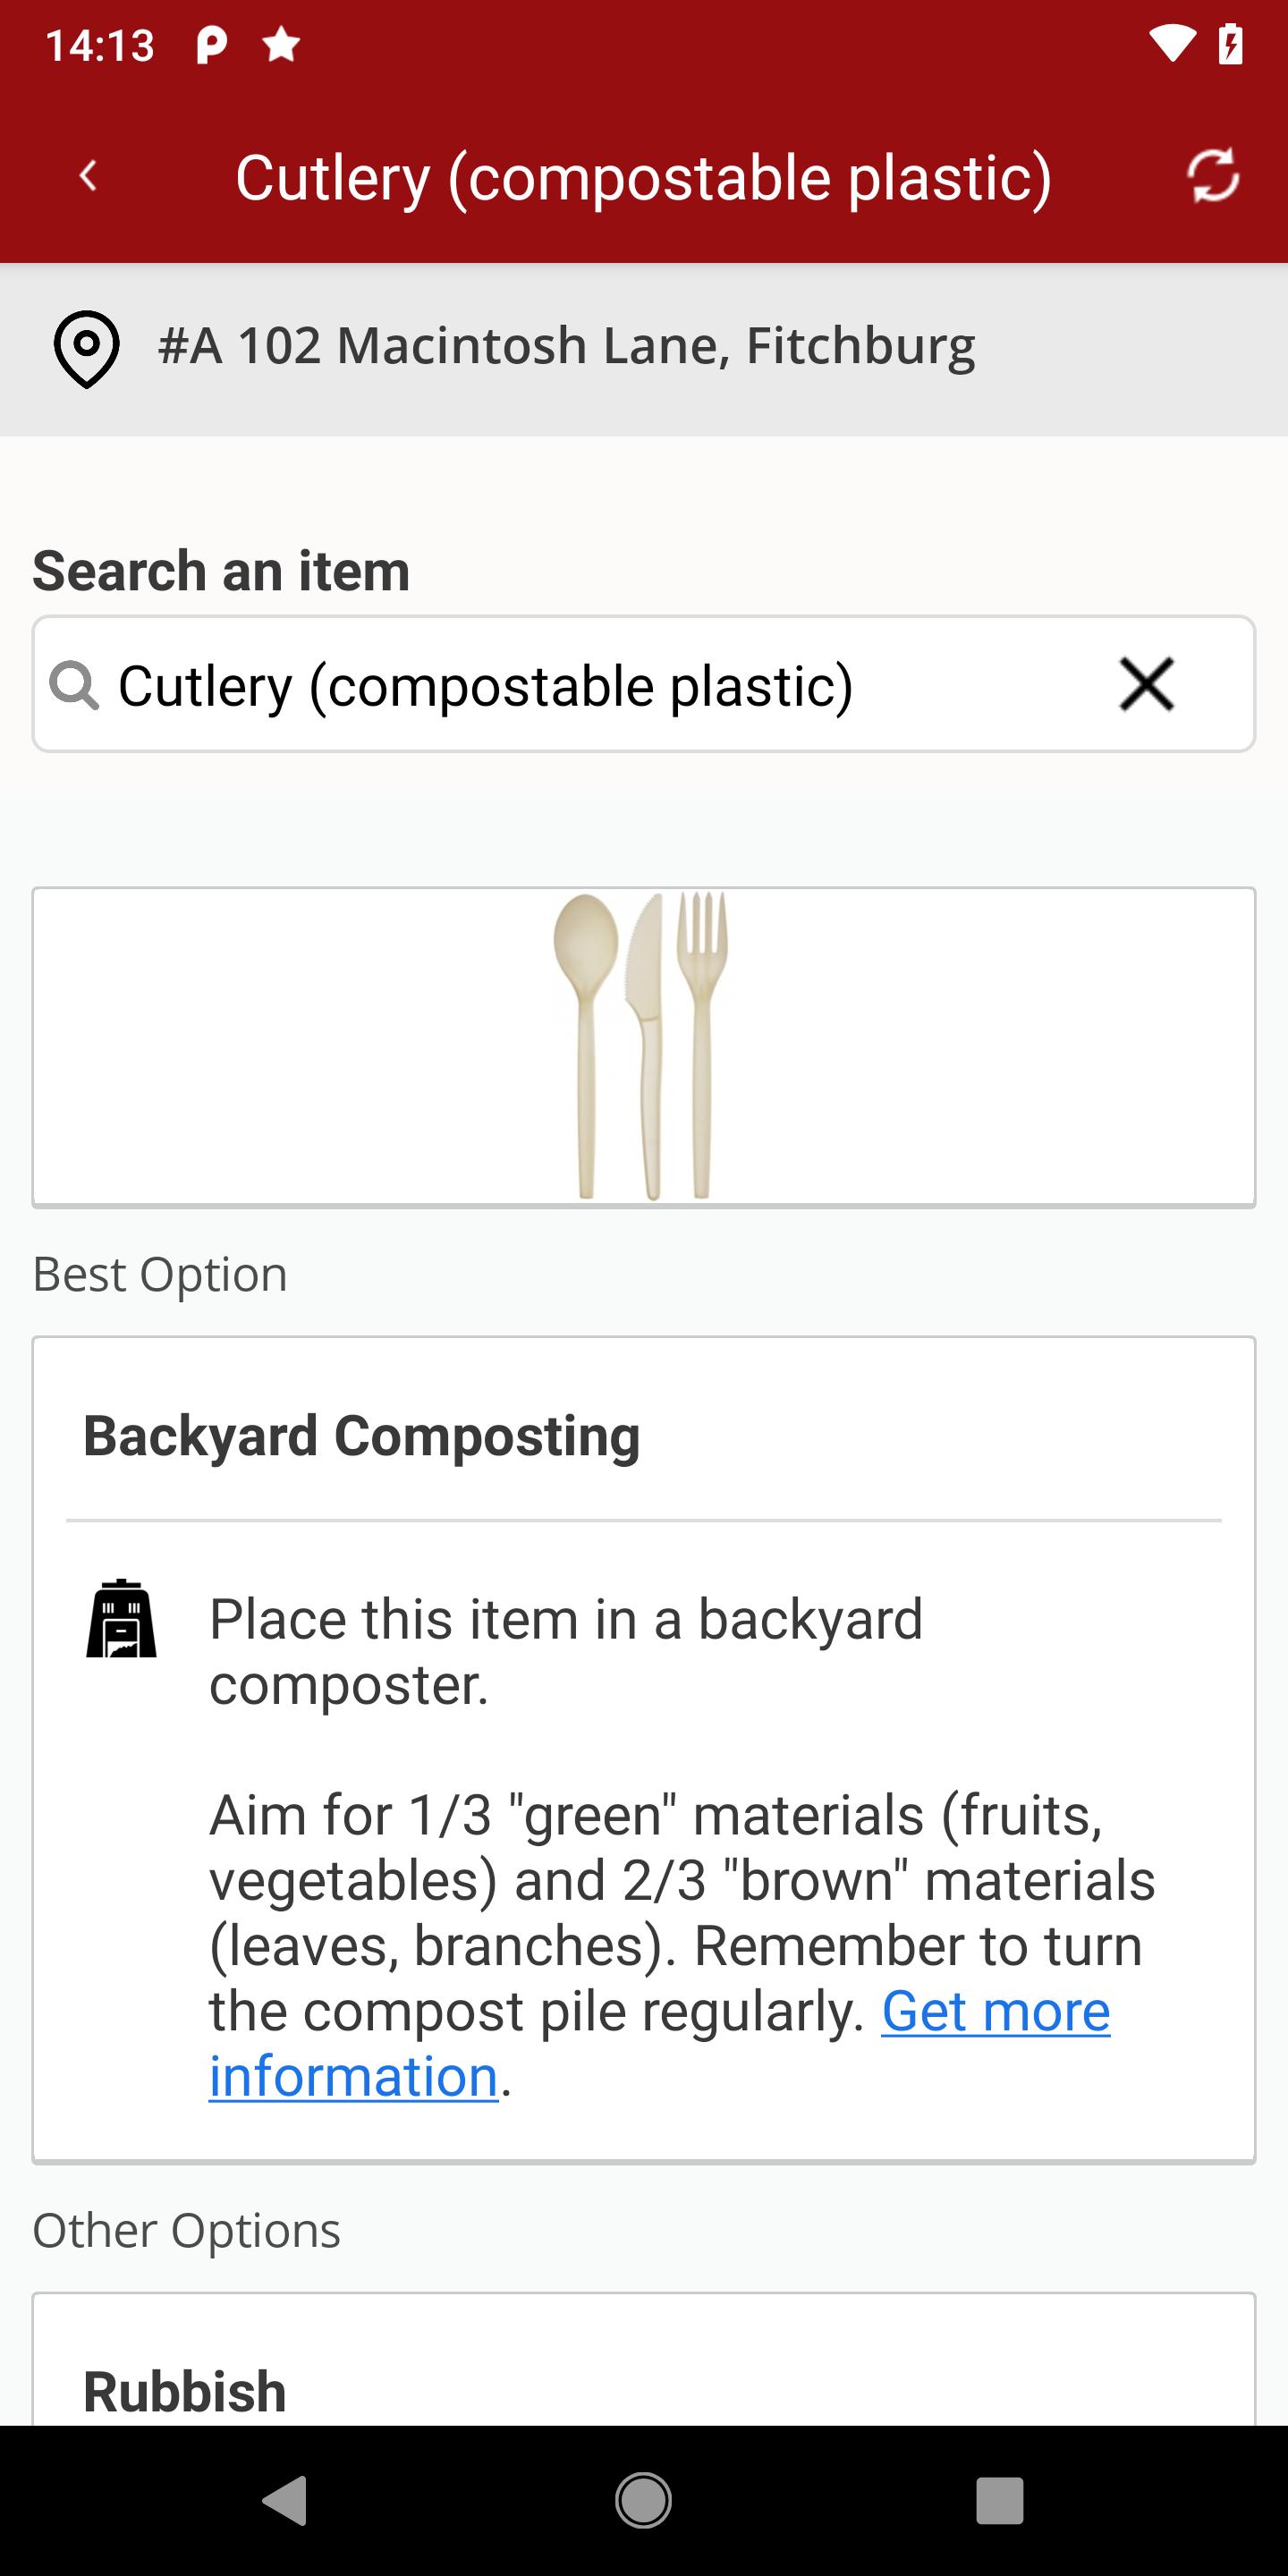
Task: Tap the battery charging status icon
Action: [x=1231, y=44]
